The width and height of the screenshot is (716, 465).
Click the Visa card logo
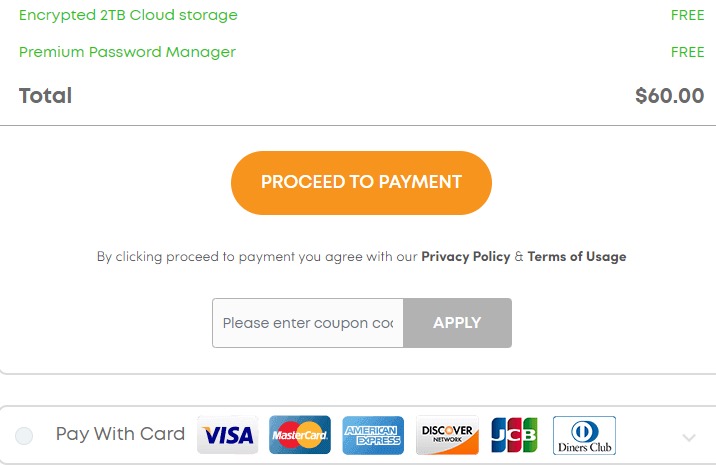(x=227, y=435)
